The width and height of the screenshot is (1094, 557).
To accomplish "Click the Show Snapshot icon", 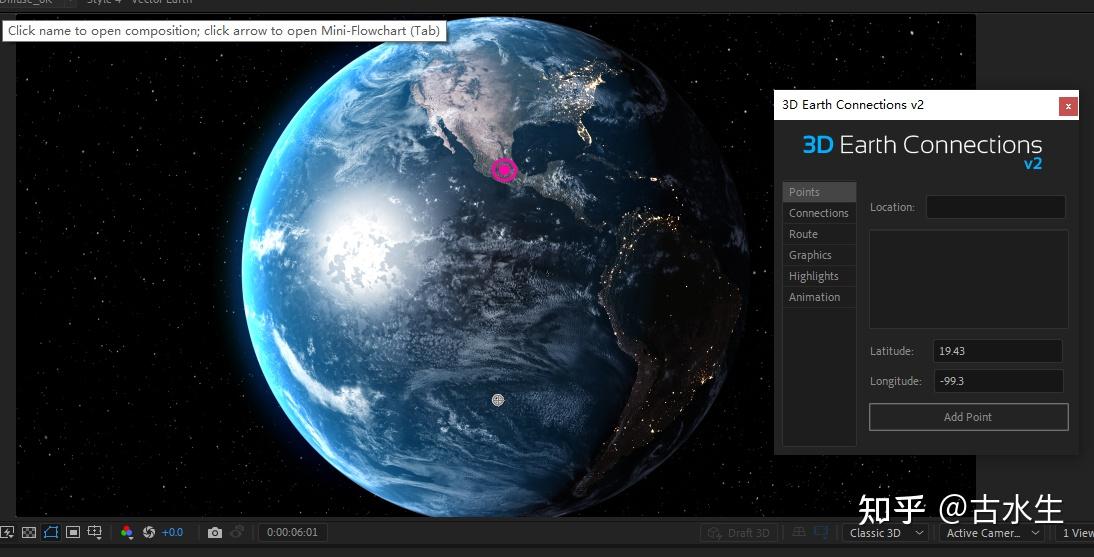I will (x=237, y=532).
